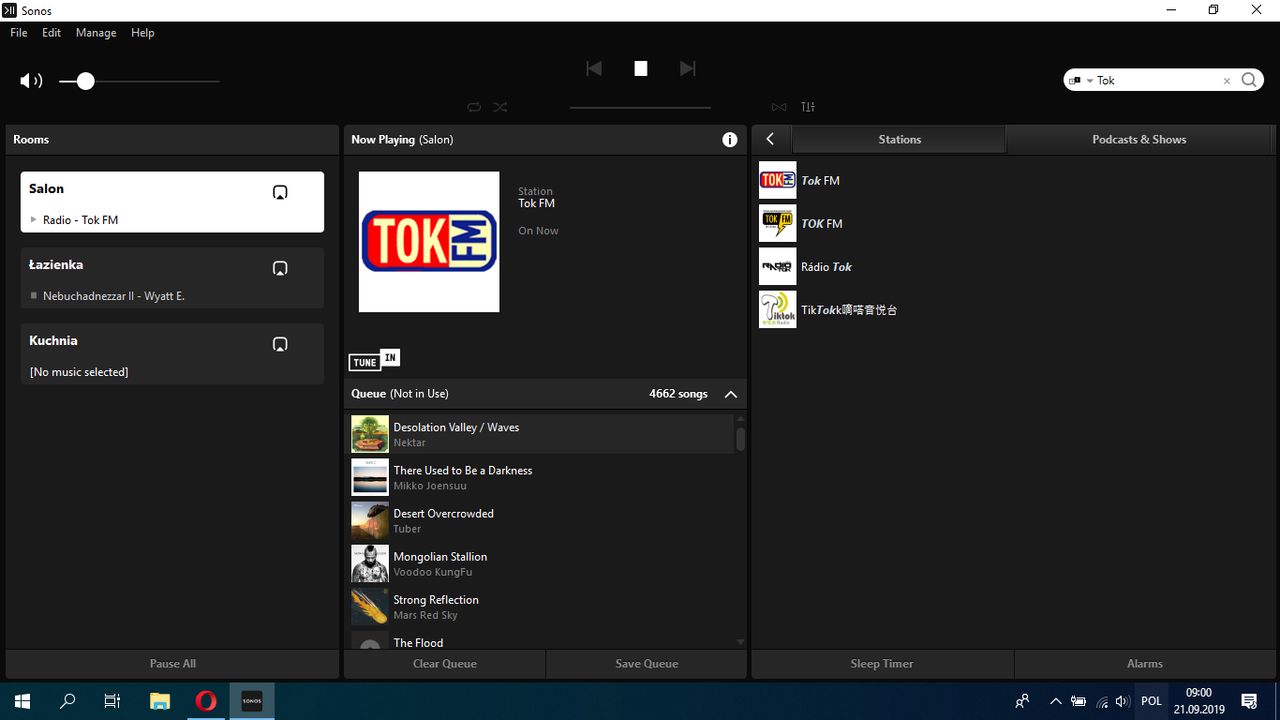Click Sonos taskbar icon
1280x720 pixels.
click(x=252, y=701)
